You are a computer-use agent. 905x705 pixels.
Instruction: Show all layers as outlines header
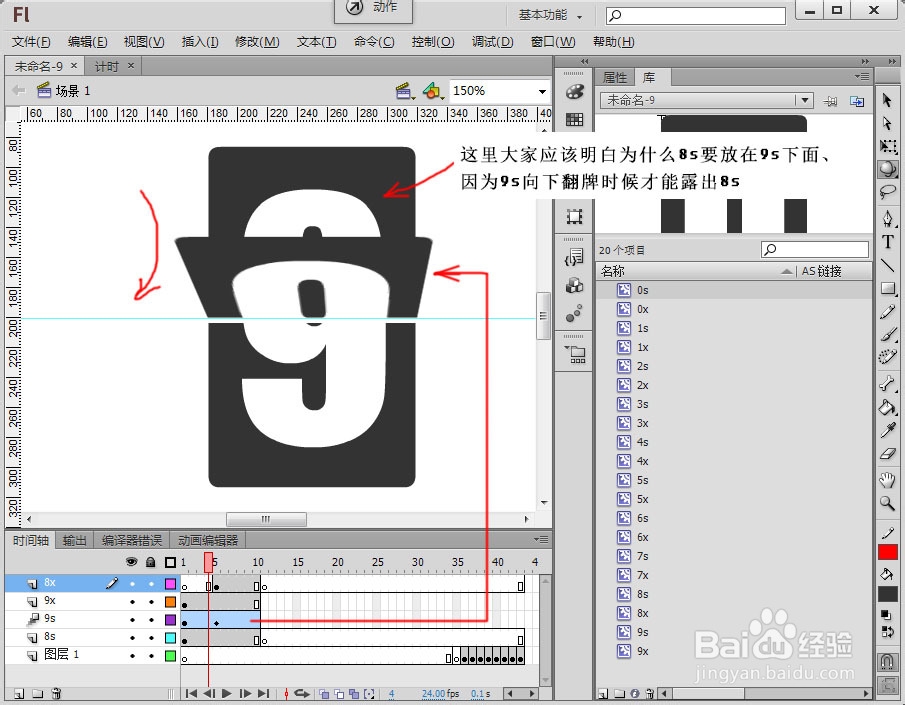point(170,562)
